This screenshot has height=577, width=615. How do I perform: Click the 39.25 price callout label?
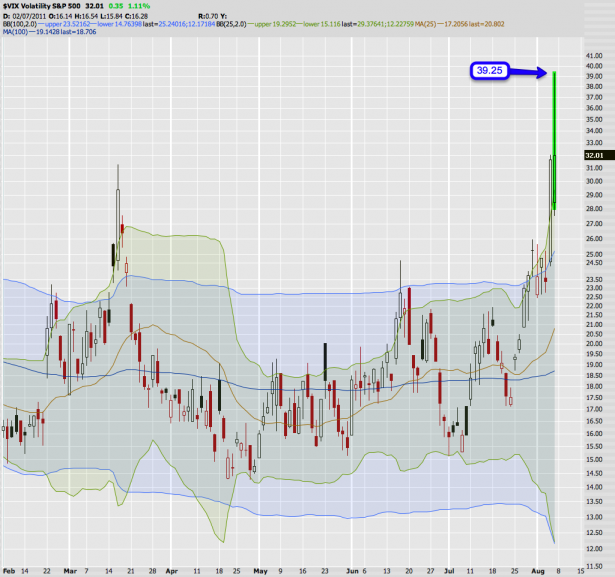tap(494, 72)
